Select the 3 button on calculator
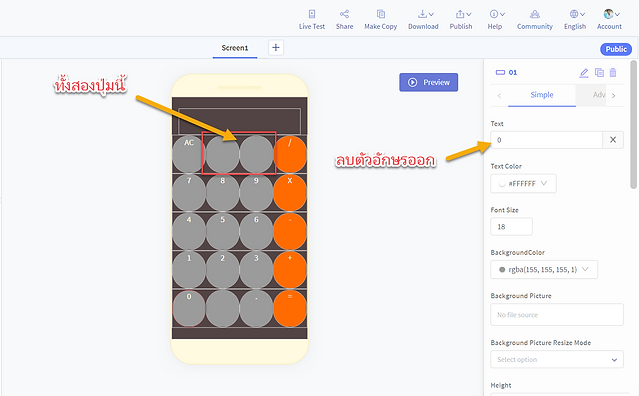The width and height of the screenshot is (639, 396). [256, 270]
